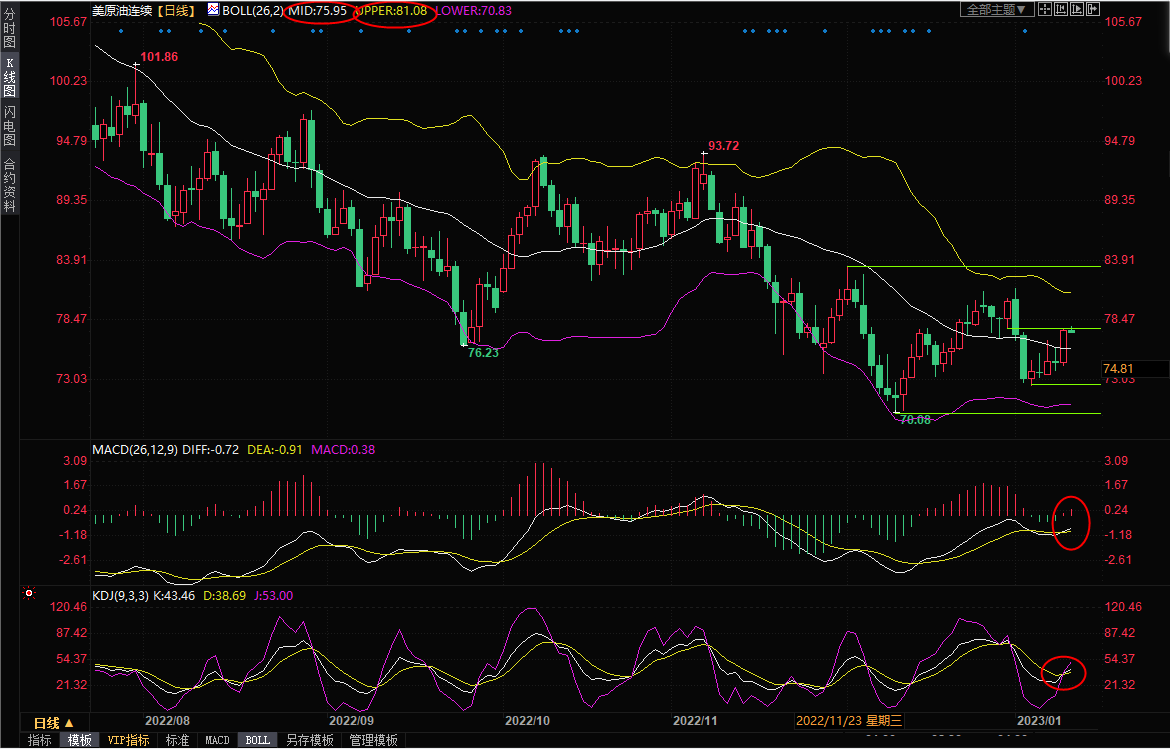1170x749 pixels.
Task: Open the VIP指标 tab
Action: click(x=129, y=741)
